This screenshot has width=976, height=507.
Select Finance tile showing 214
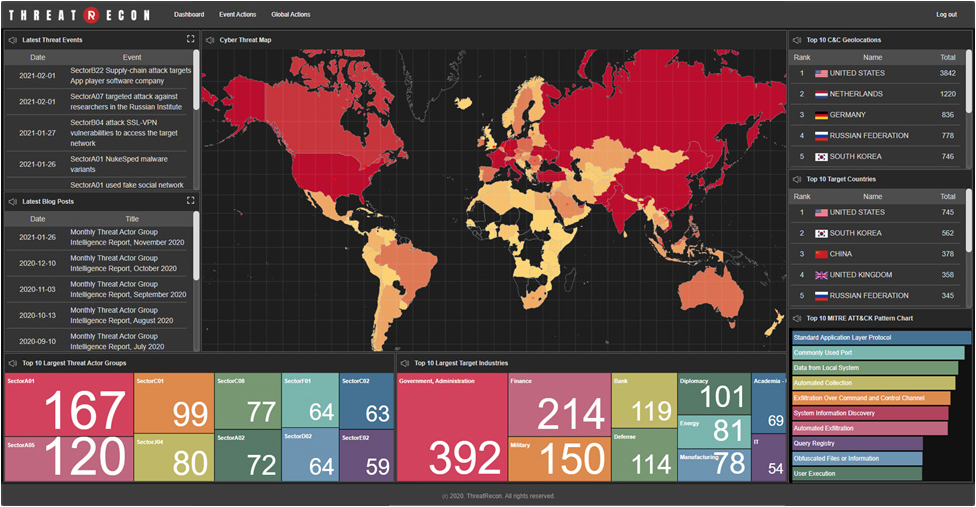559,405
